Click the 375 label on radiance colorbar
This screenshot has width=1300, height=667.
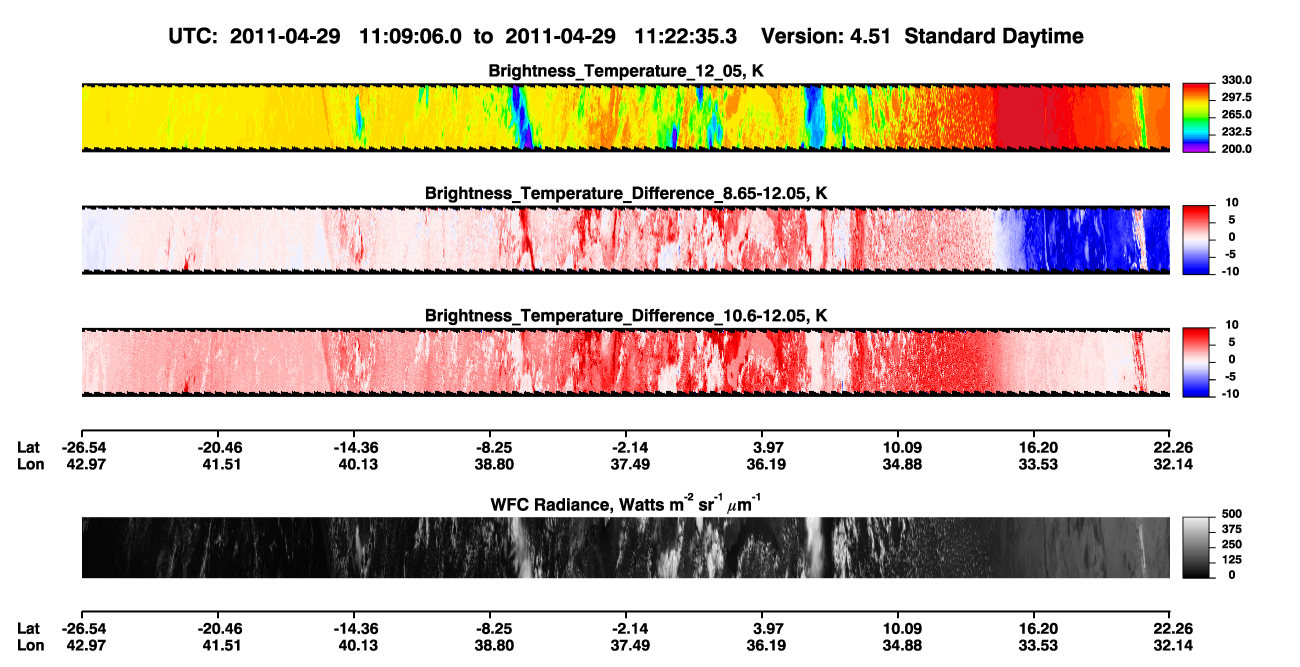tap(1230, 529)
